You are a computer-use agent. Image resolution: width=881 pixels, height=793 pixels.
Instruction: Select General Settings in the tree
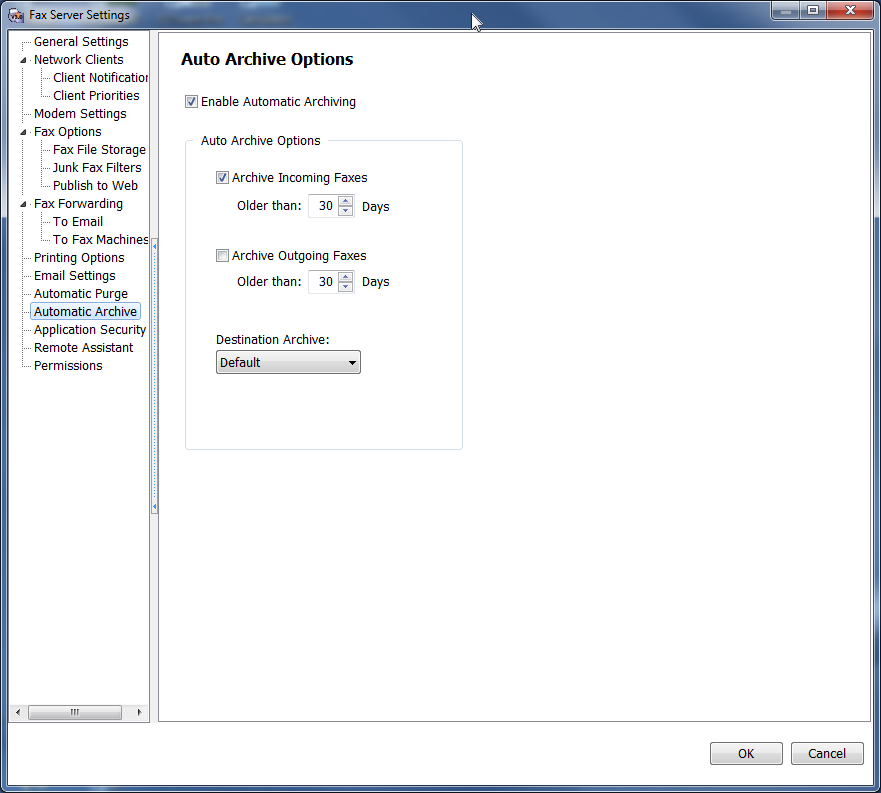(81, 42)
